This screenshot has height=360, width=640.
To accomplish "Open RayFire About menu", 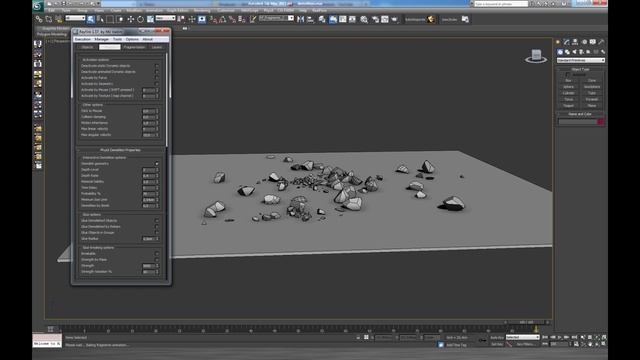I will click(147, 39).
